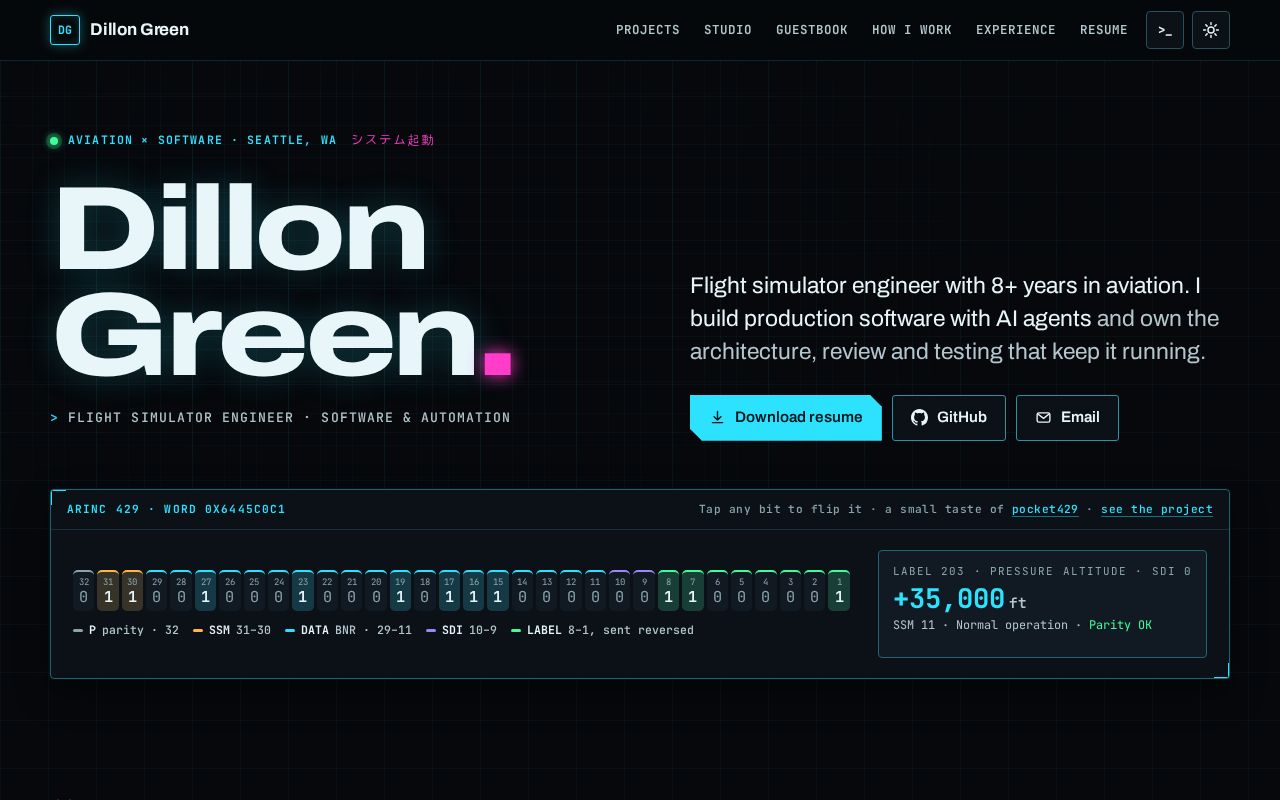Flip data bit 29
1280x800 pixels.
coord(157,591)
